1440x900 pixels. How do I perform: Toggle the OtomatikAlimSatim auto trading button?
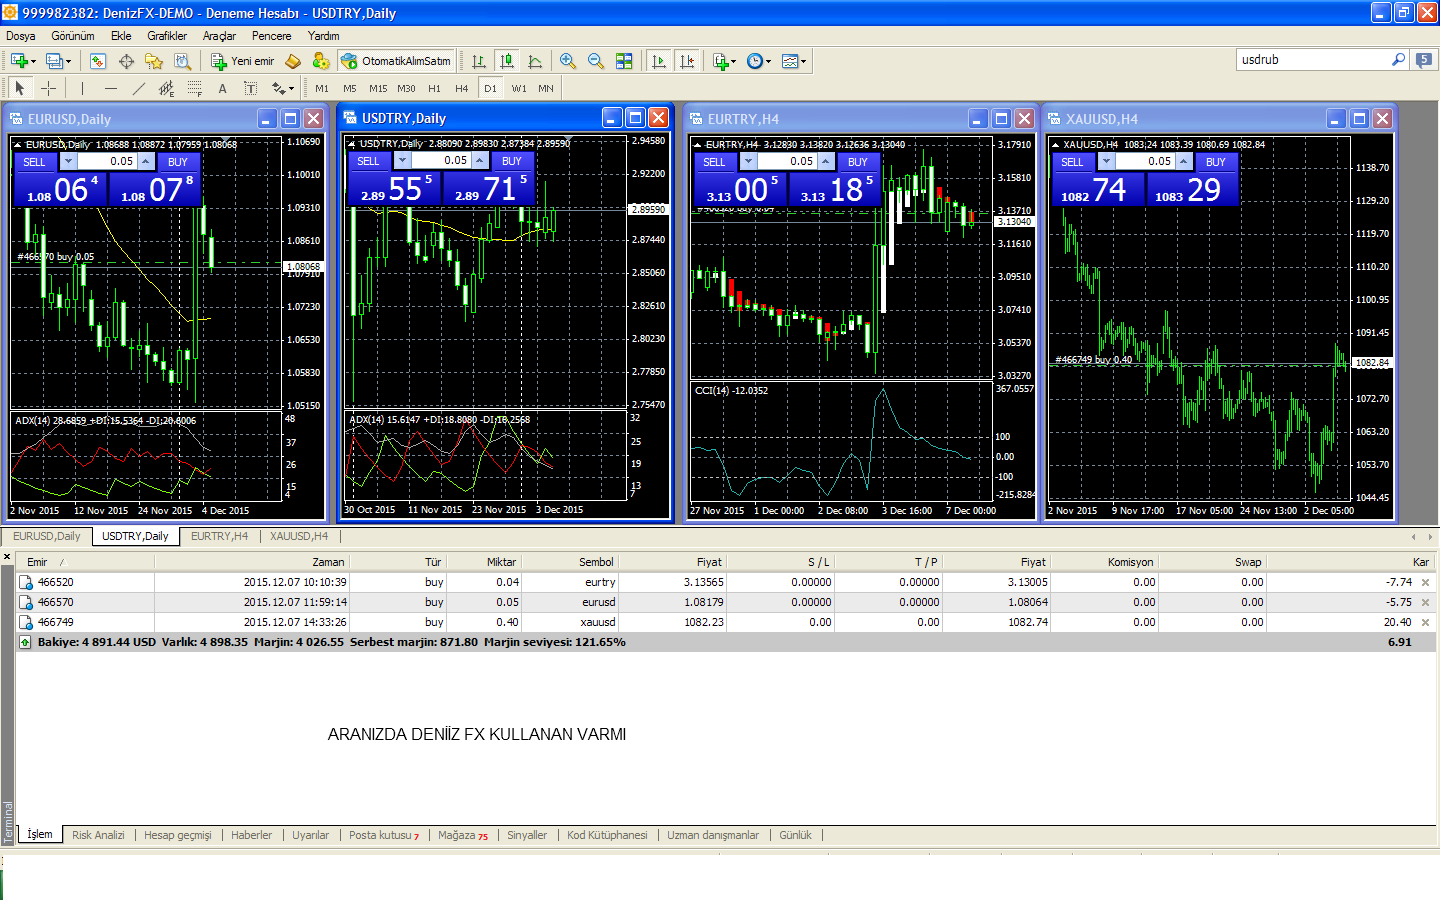click(x=396, y=61)
